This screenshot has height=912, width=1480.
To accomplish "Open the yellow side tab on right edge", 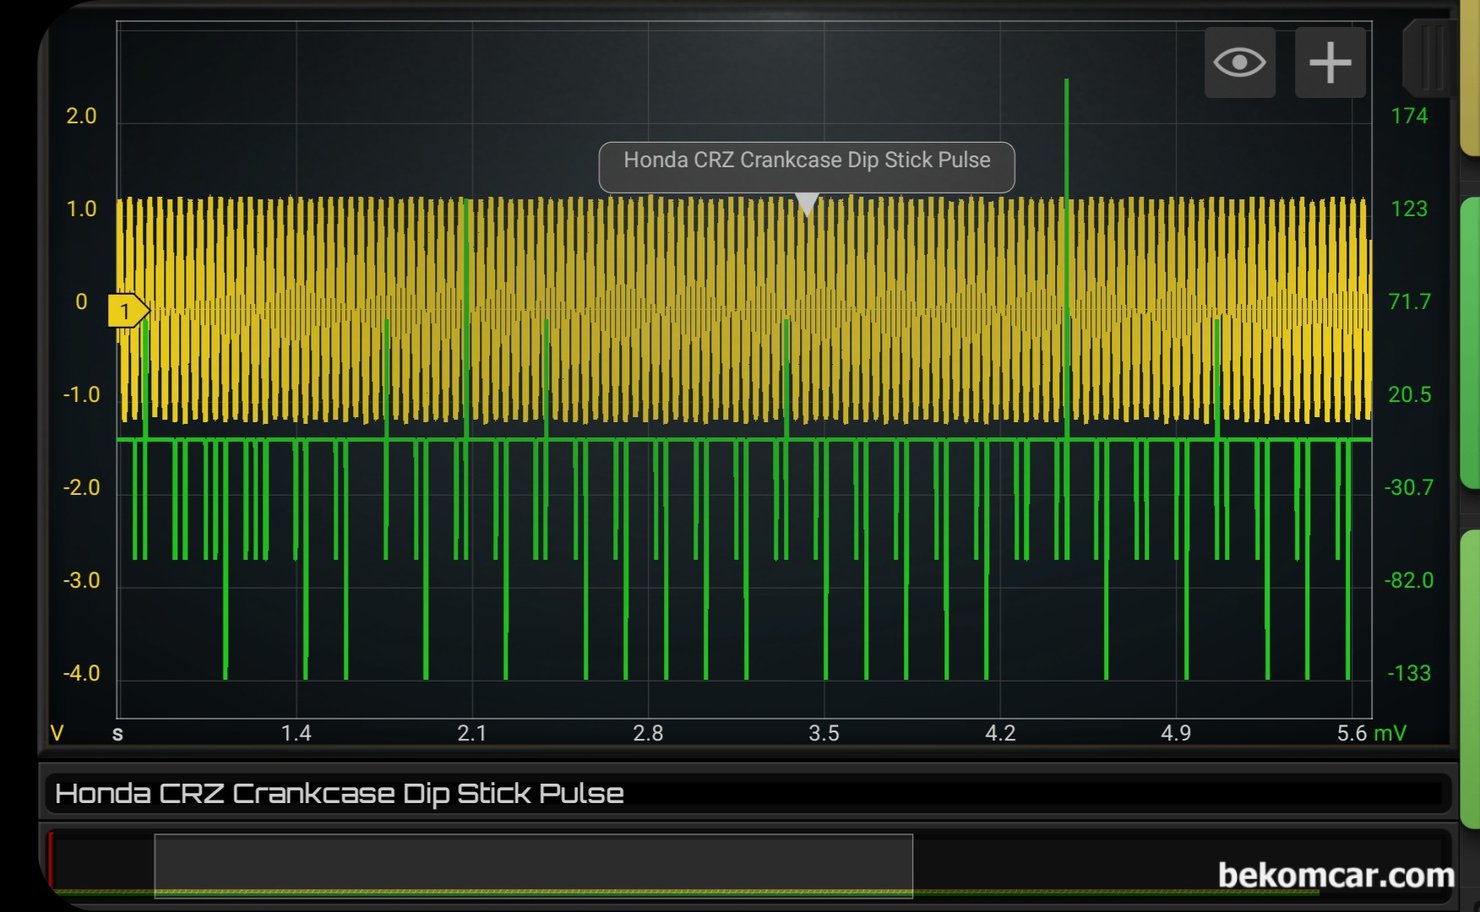I will [x=1470, y=80].
